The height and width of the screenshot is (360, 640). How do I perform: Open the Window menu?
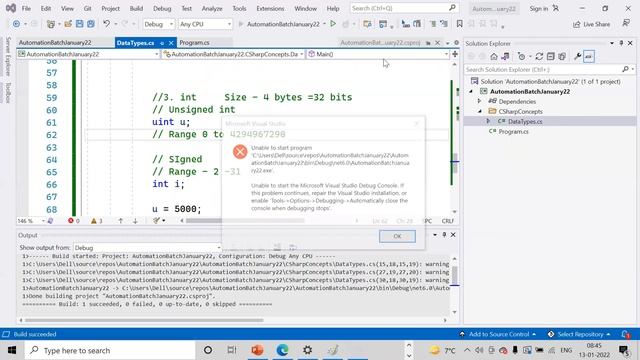[305, 8]
